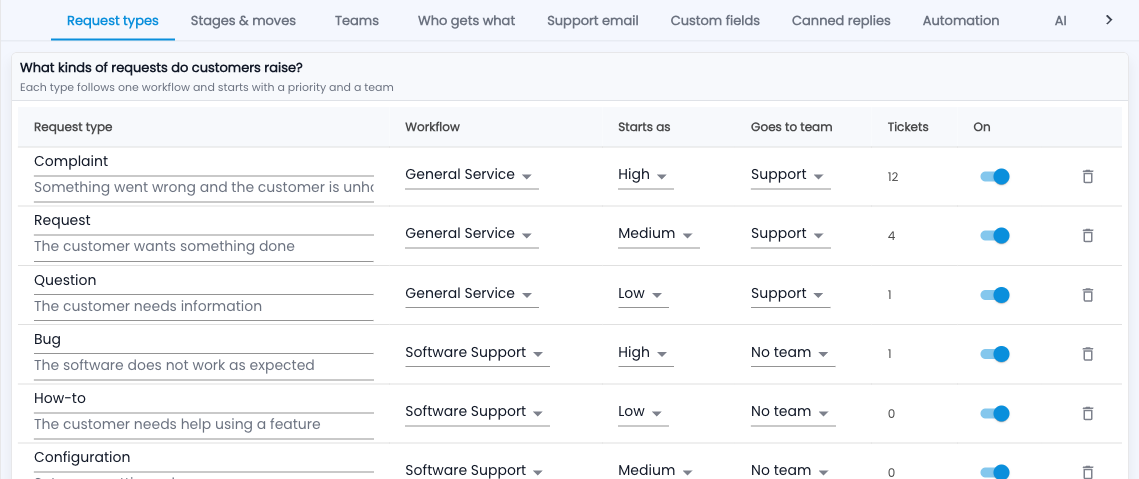
Task: Change Bug starting priority dropdown
Action: pos(646,353)
